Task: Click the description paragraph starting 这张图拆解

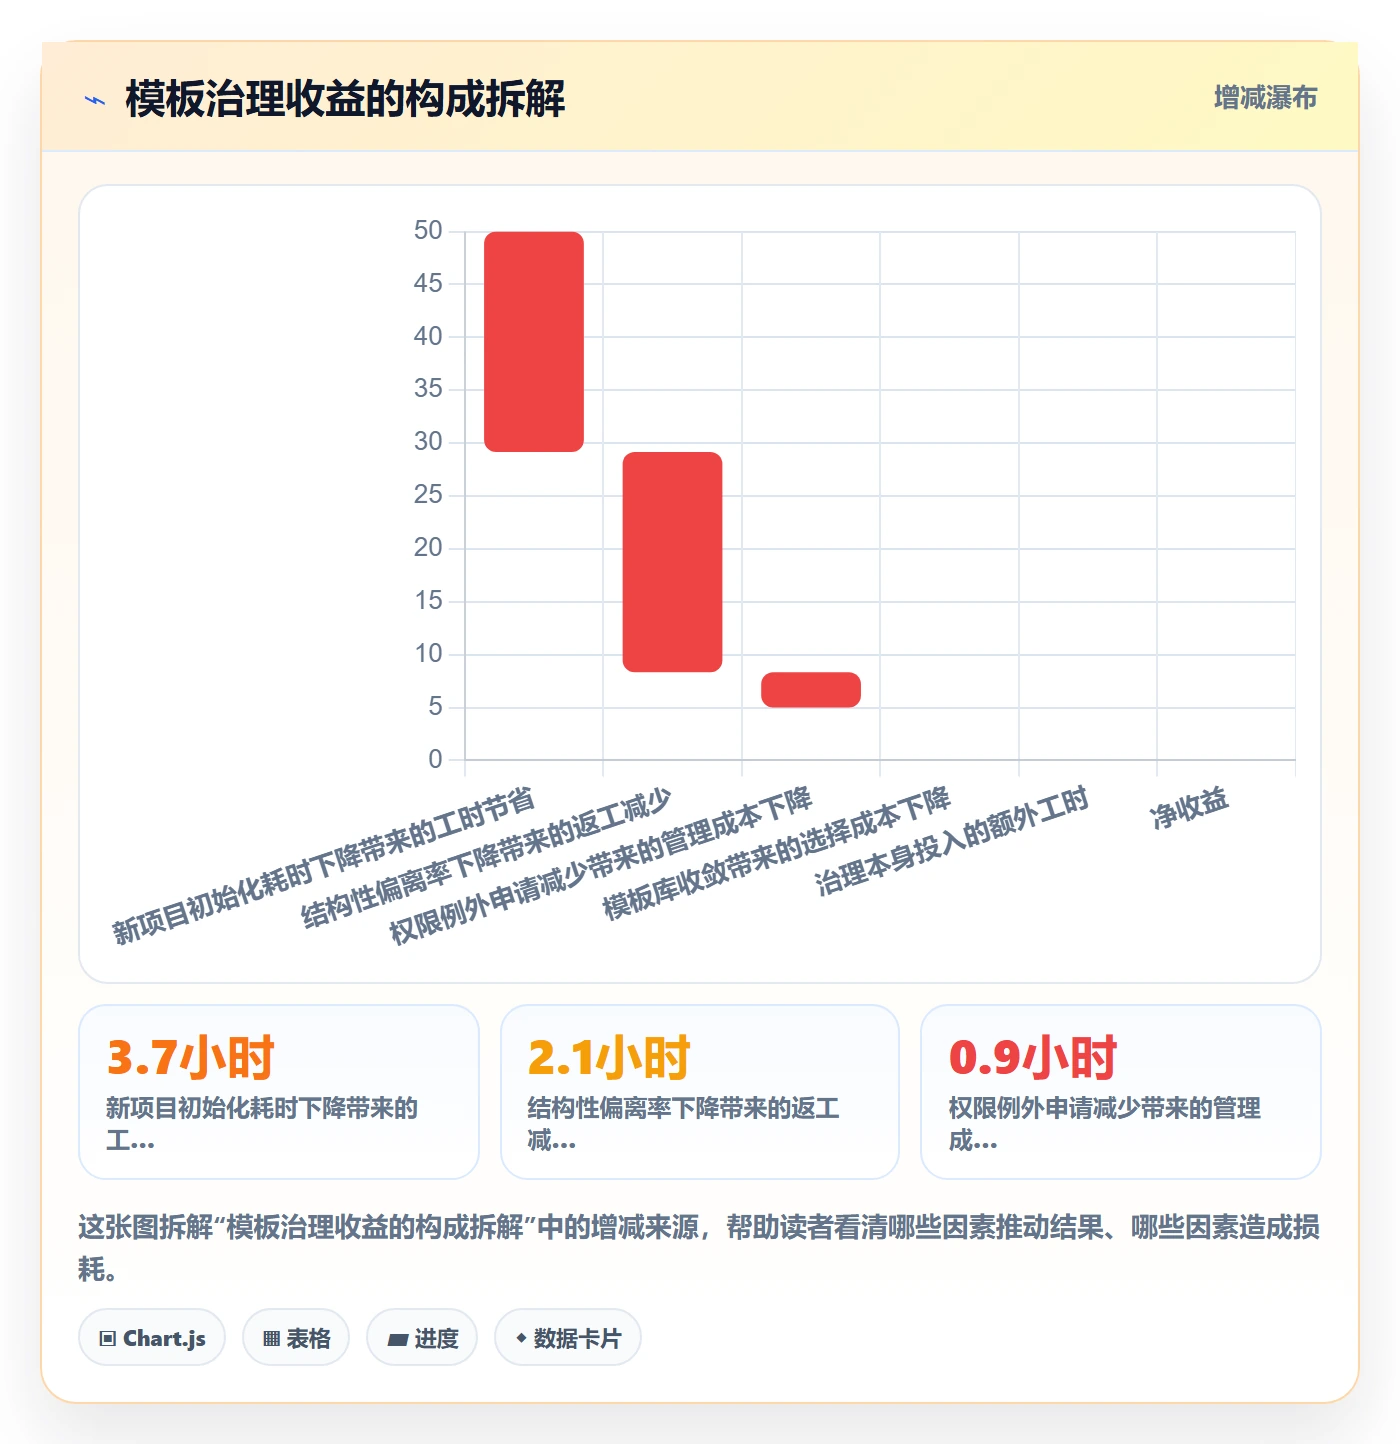Action: coord(699,1248)
